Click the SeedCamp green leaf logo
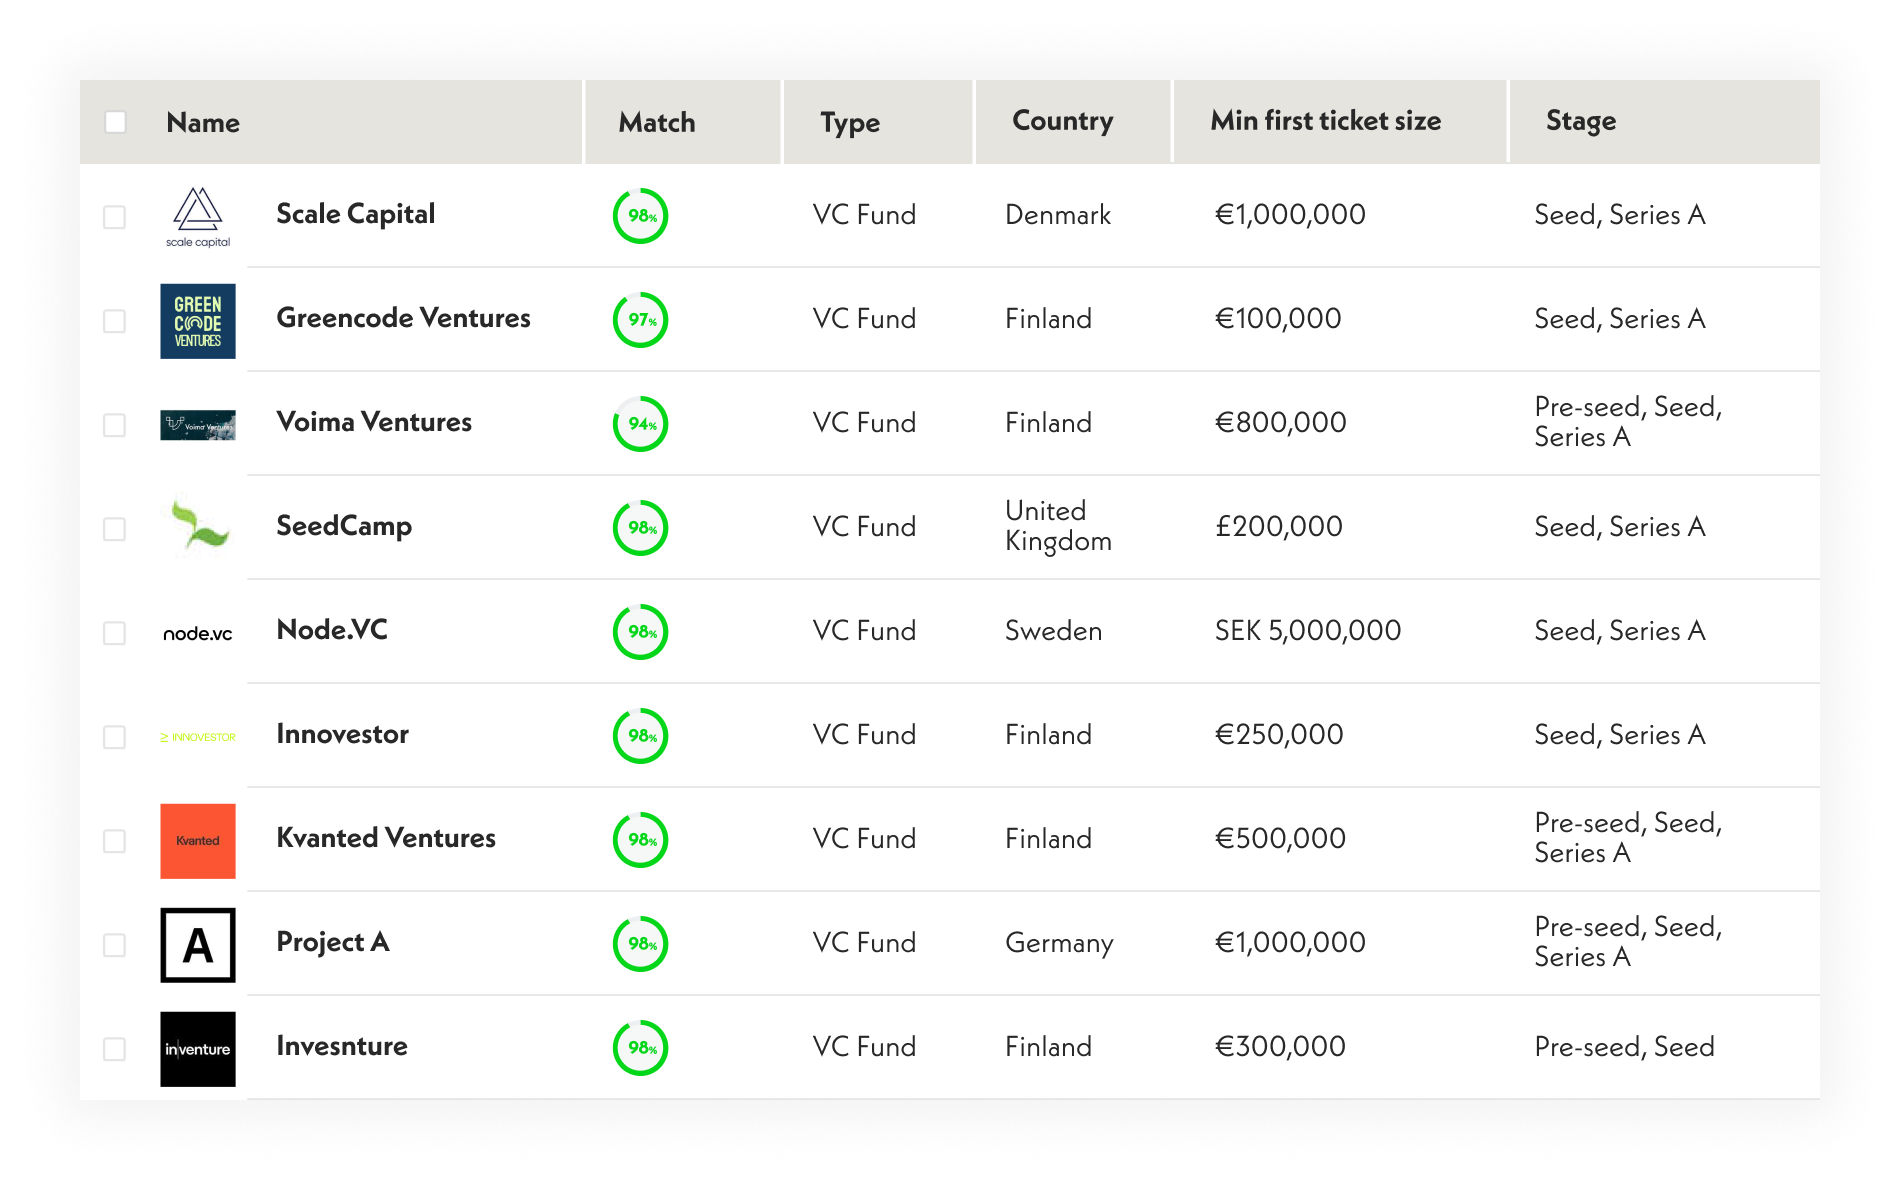The image size is (1900, 1180). [x=198, y=527]
